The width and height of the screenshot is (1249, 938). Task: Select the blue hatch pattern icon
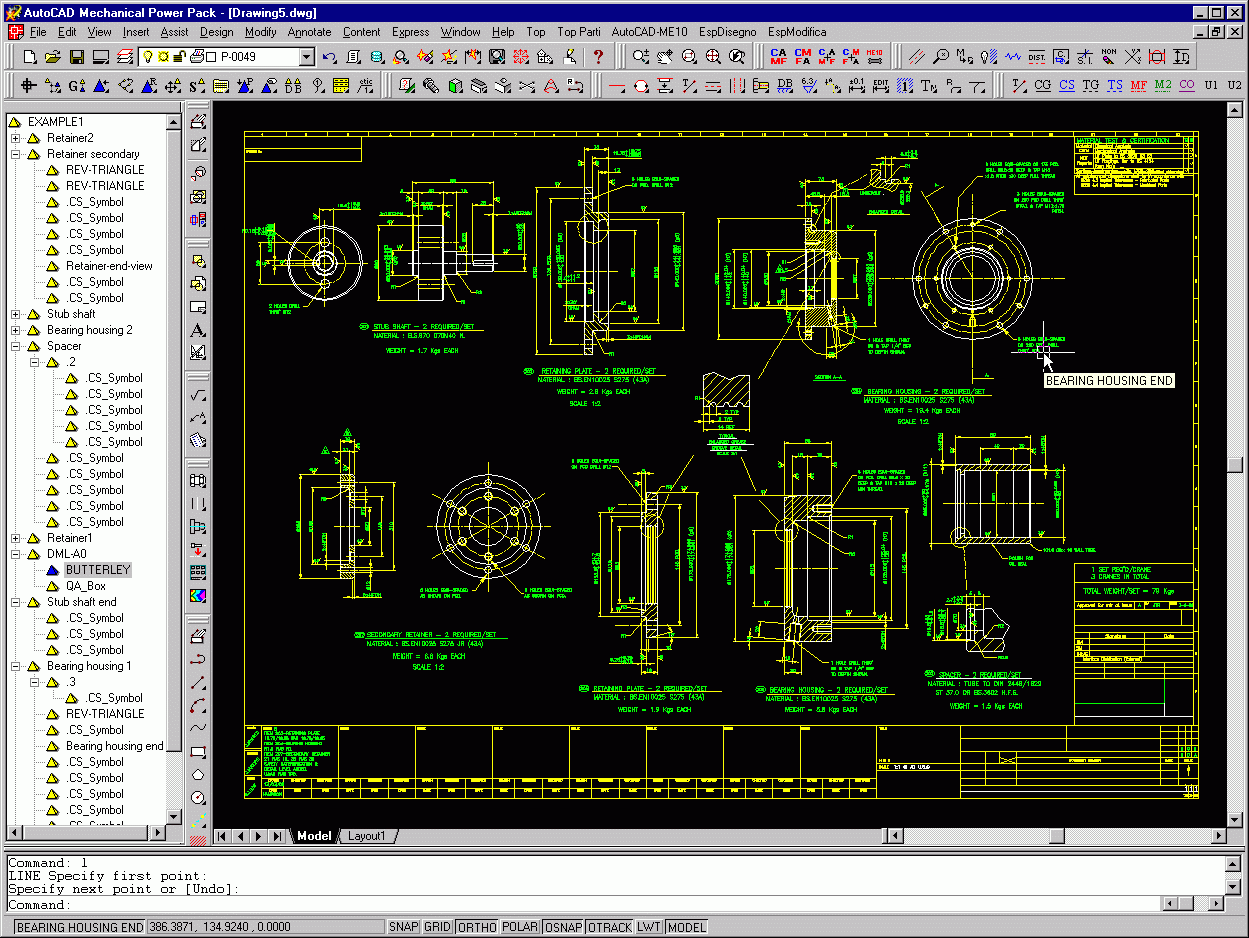906,85
